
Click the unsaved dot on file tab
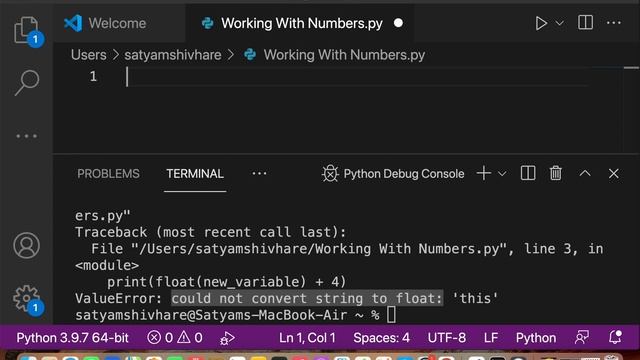[398, 23]
